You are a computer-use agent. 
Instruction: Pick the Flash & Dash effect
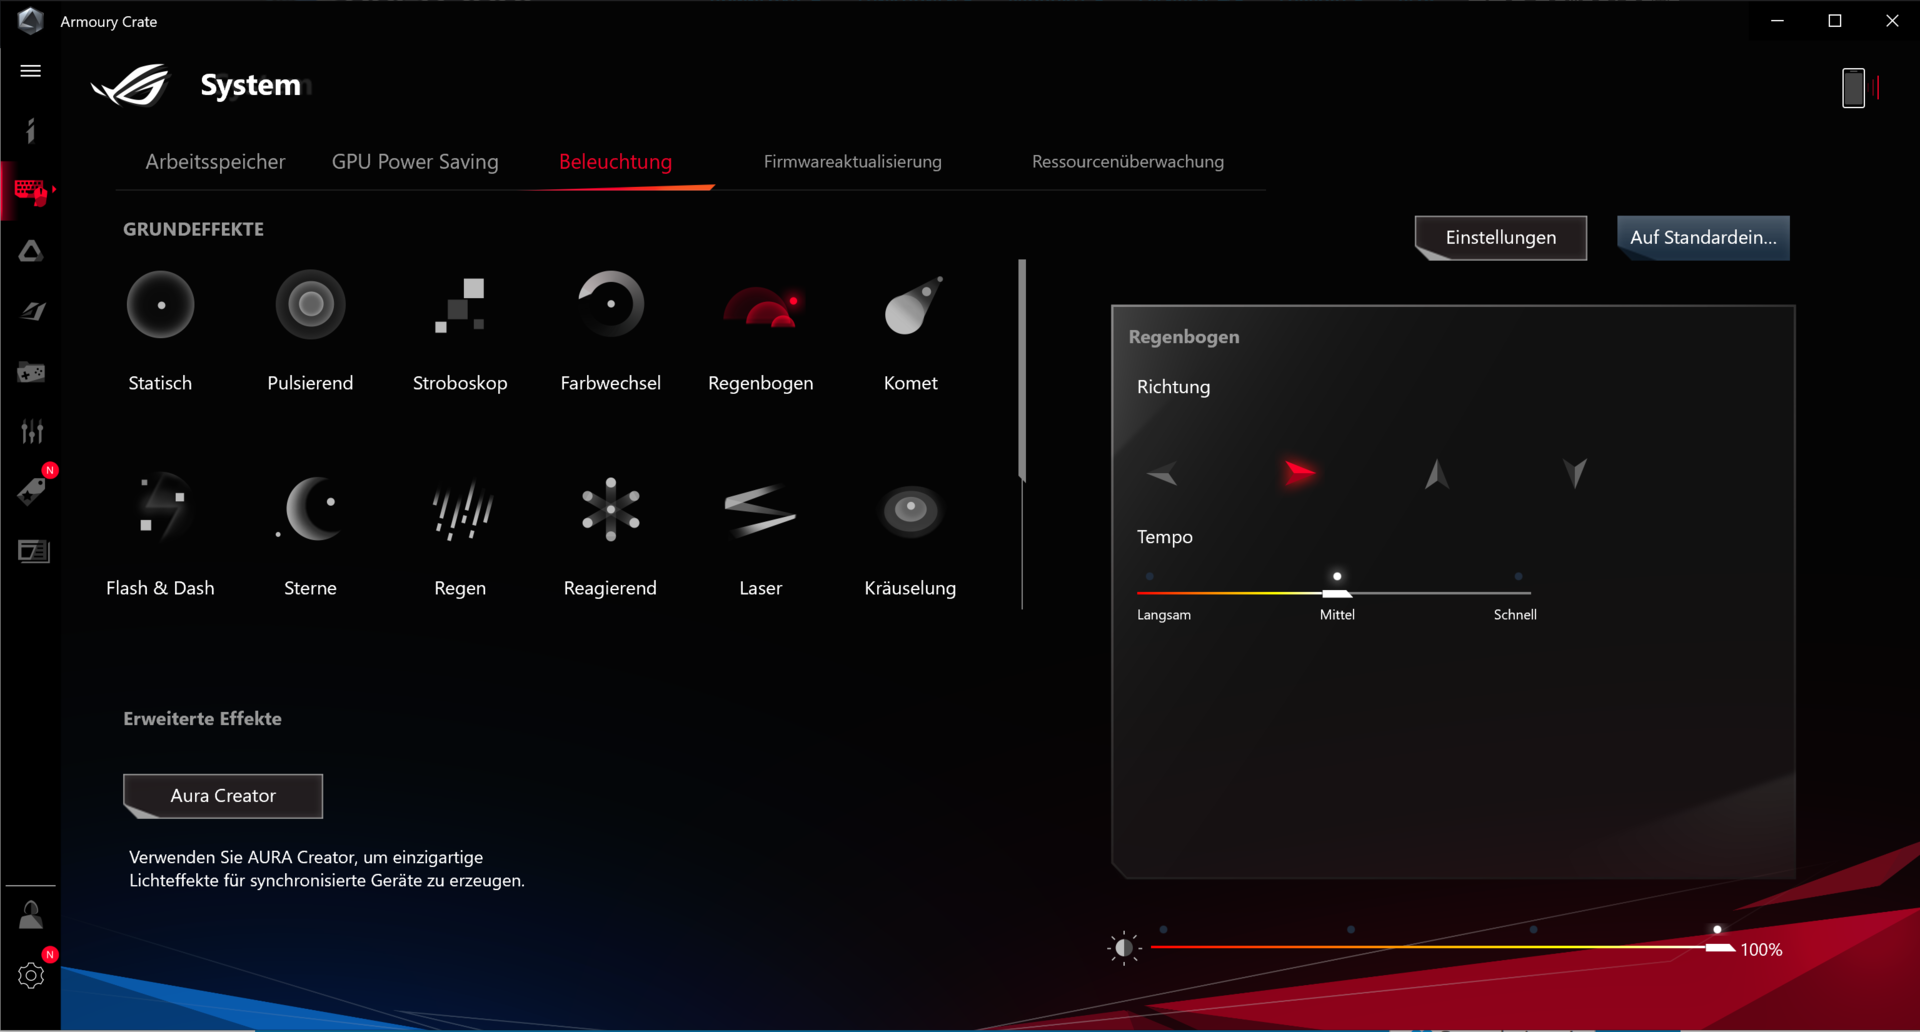click(x=160, y=536)
